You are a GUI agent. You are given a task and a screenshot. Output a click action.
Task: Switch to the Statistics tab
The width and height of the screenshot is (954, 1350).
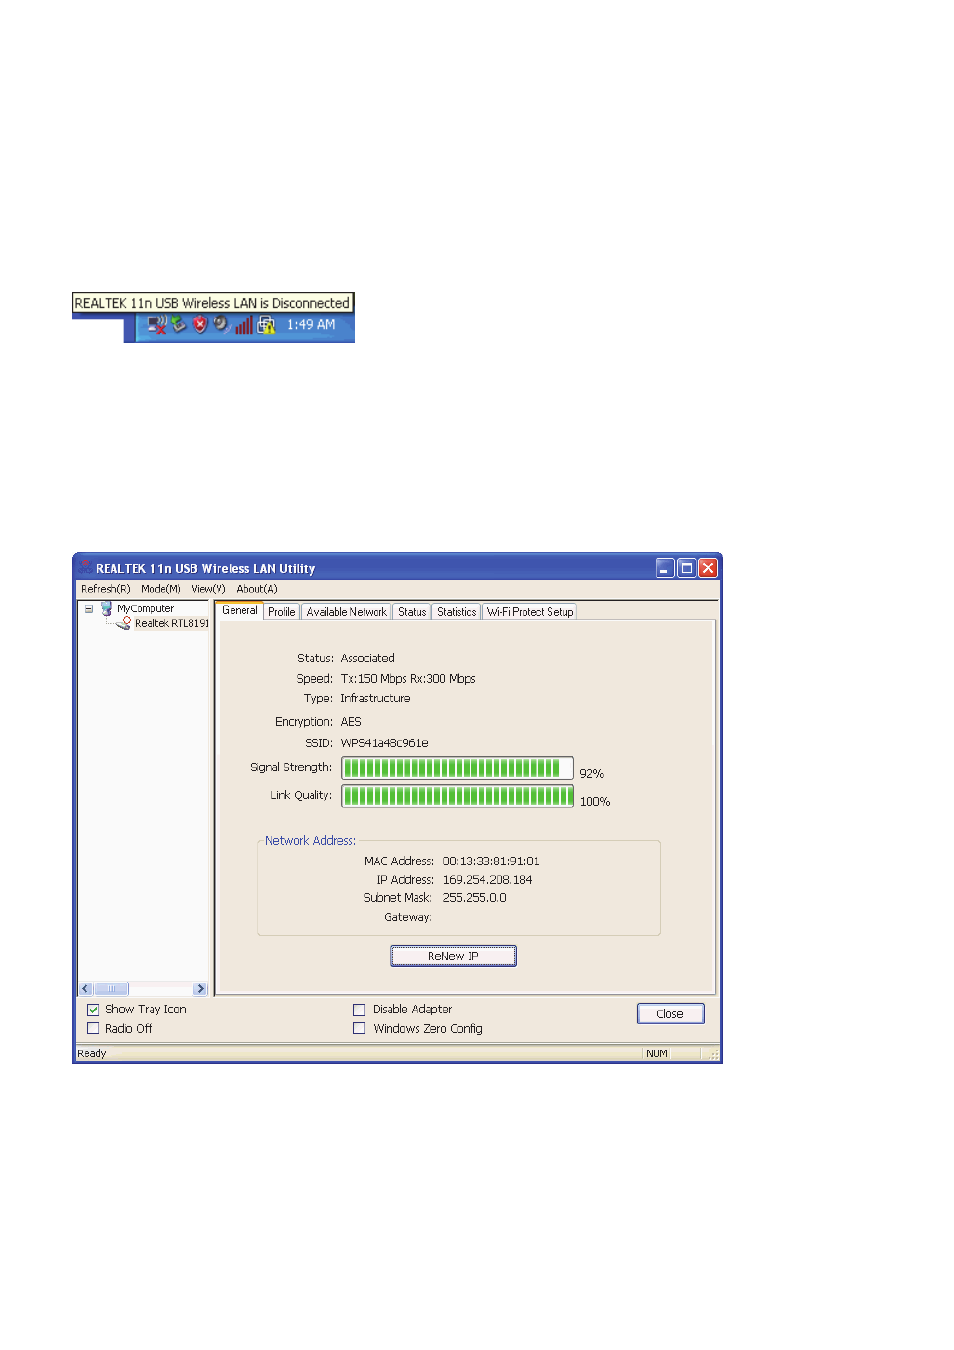pos(457,612)
